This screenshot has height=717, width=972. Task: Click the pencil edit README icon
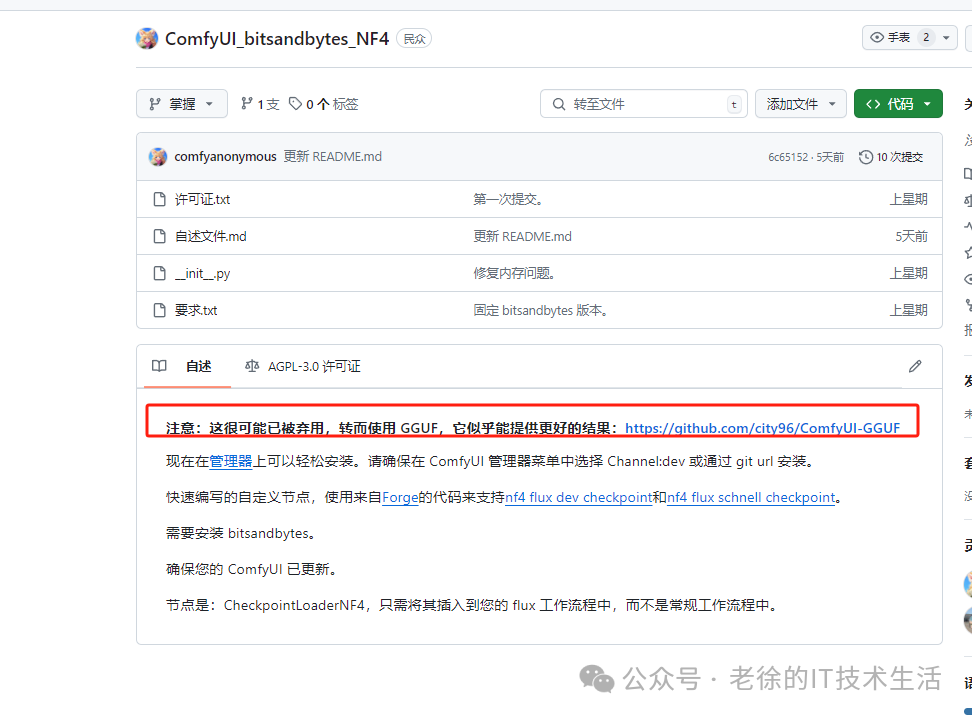(x=915, y=366)
